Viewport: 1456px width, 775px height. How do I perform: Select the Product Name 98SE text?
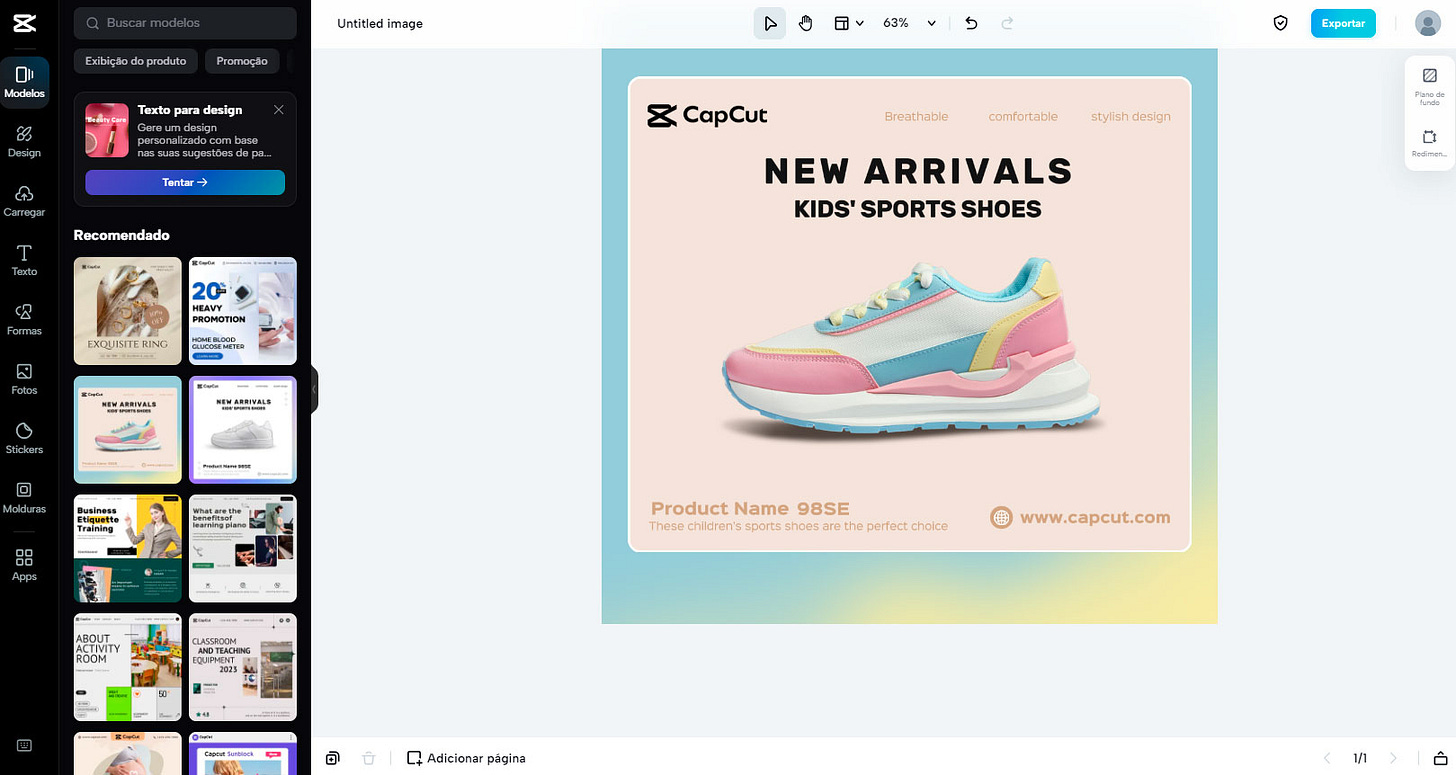click(750, 508)
